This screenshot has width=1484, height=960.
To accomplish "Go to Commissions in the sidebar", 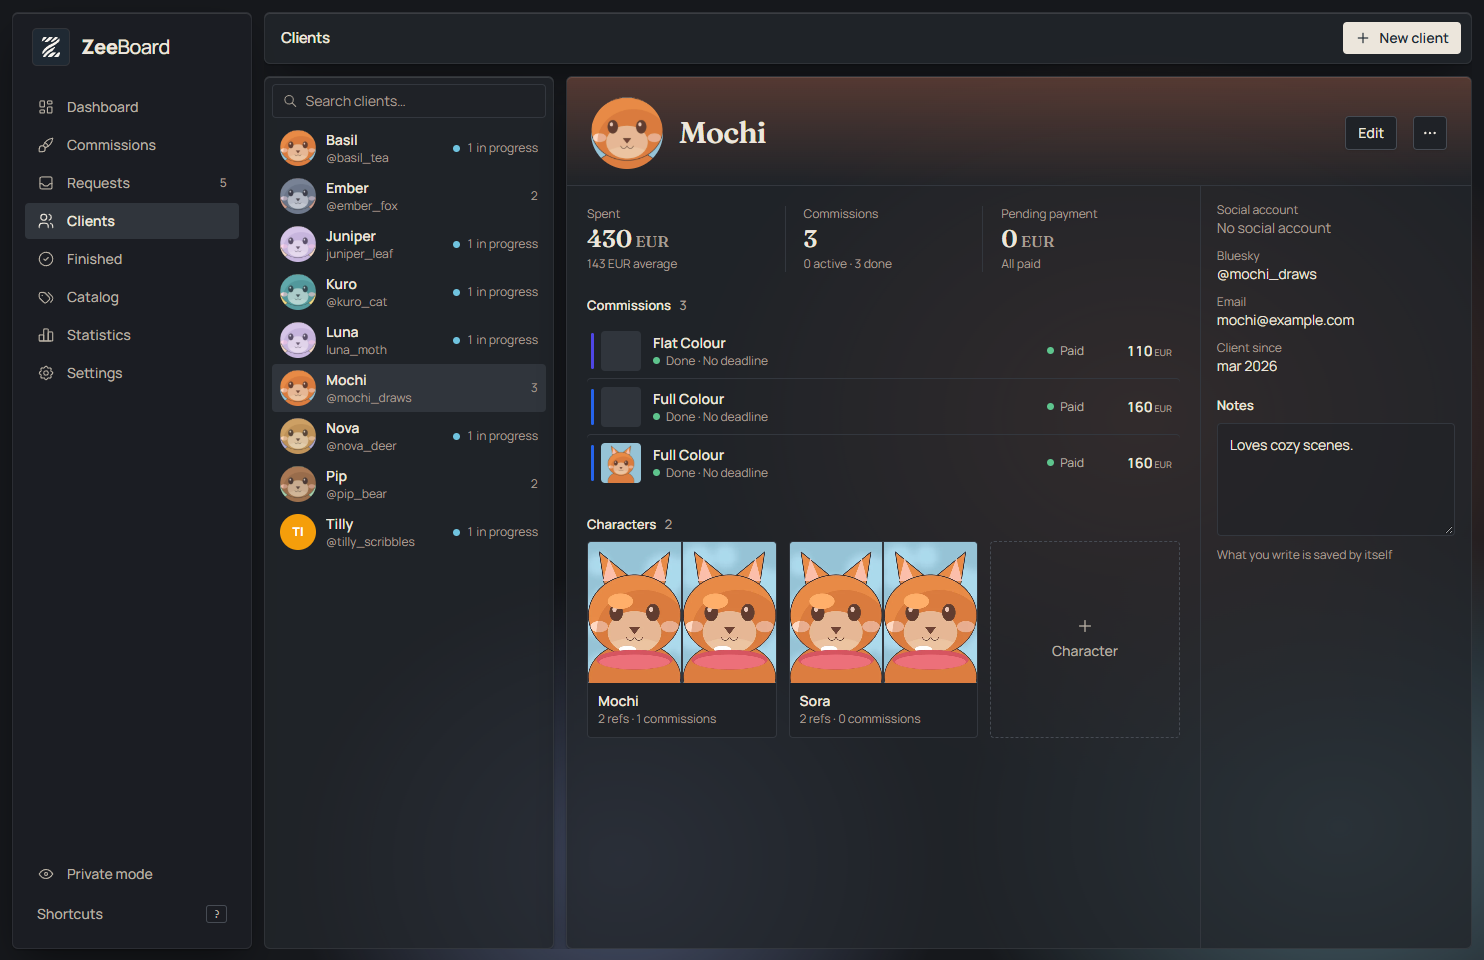I will click(132, 145).
